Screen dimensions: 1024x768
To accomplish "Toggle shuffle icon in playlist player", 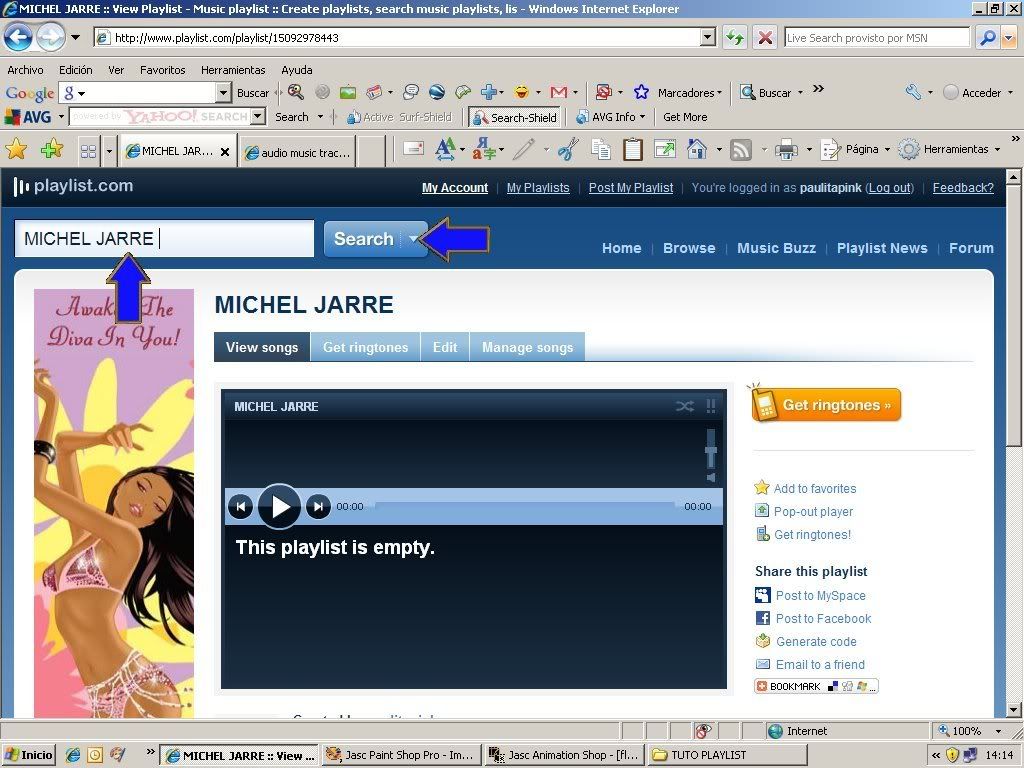I will [x=684, y=406].
